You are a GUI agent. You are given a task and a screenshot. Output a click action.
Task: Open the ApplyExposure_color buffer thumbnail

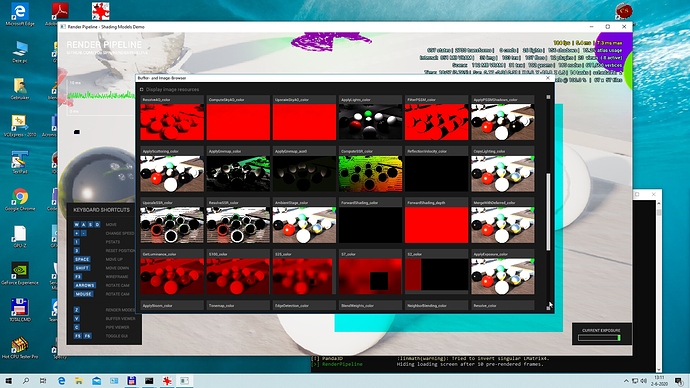pos(503,276)
